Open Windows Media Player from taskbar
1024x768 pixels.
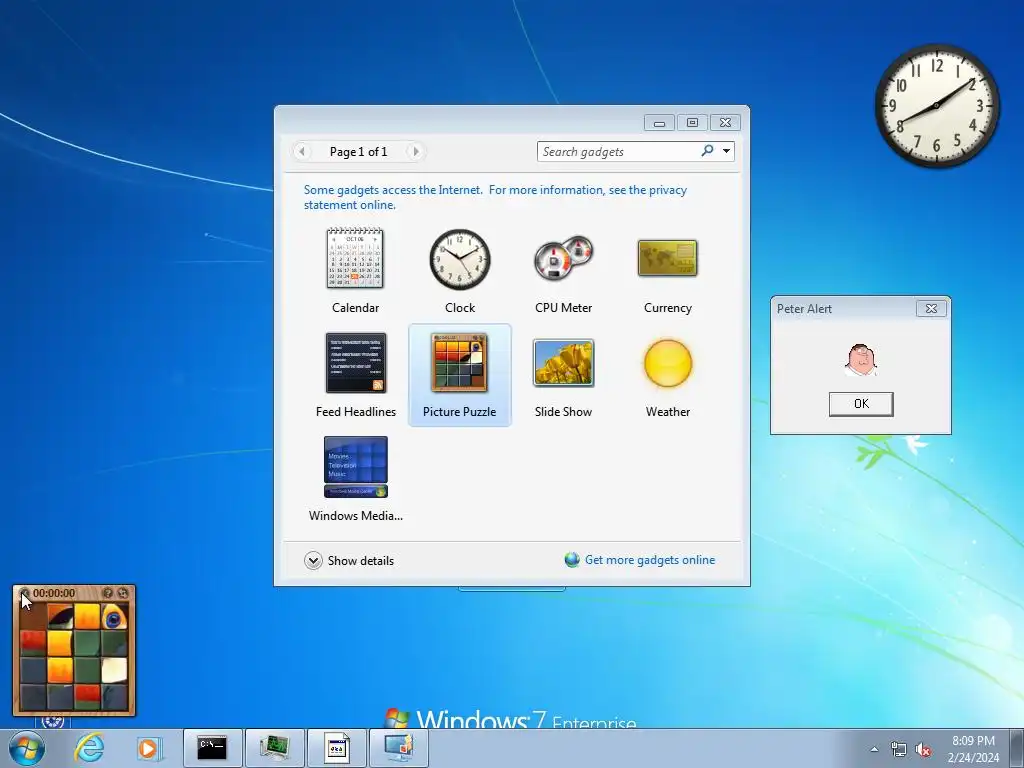coord(149,748)
